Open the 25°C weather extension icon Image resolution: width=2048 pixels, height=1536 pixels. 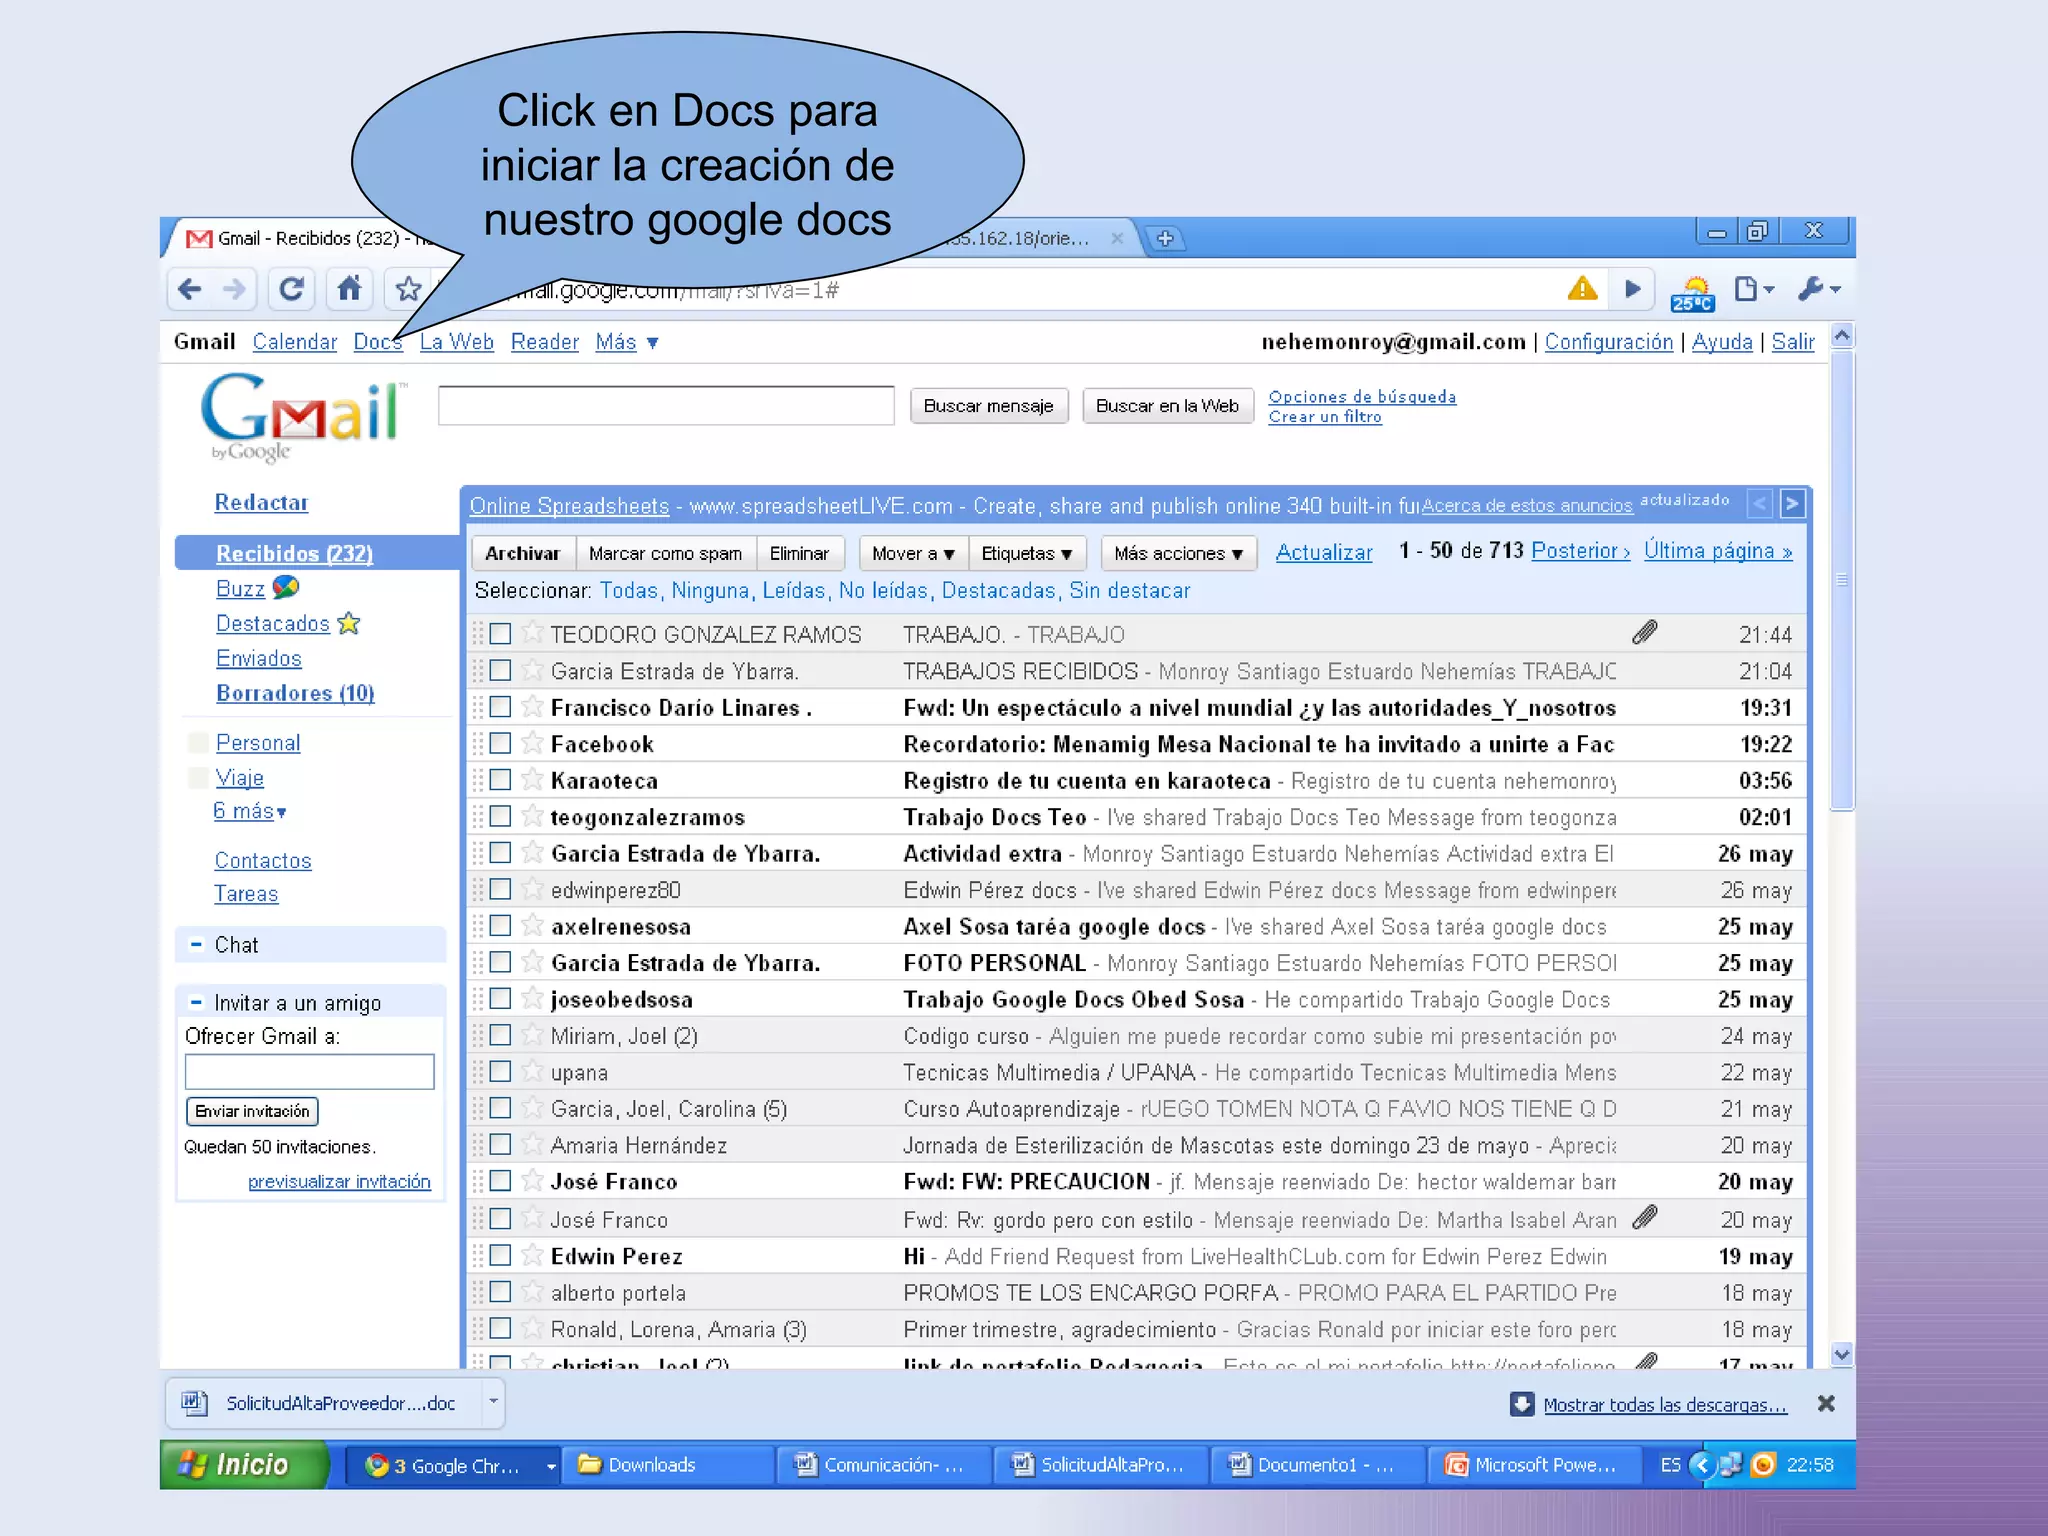1692,293
